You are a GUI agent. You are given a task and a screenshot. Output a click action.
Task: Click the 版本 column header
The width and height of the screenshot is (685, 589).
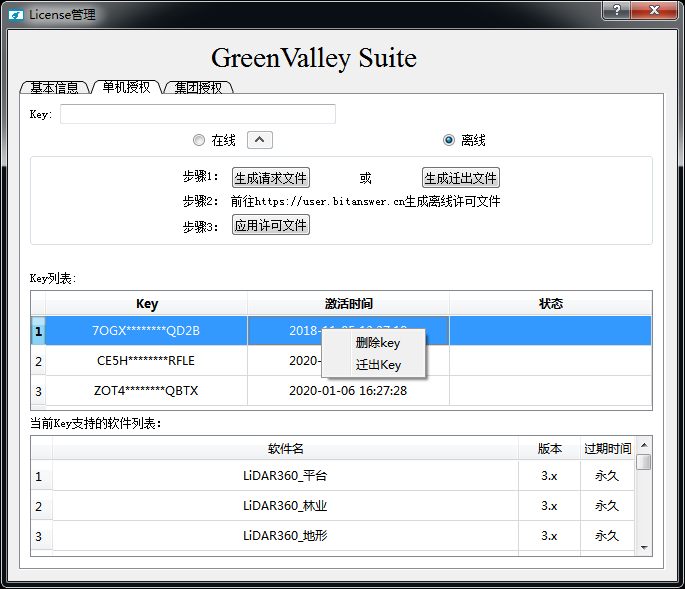[x=550, y=448]
